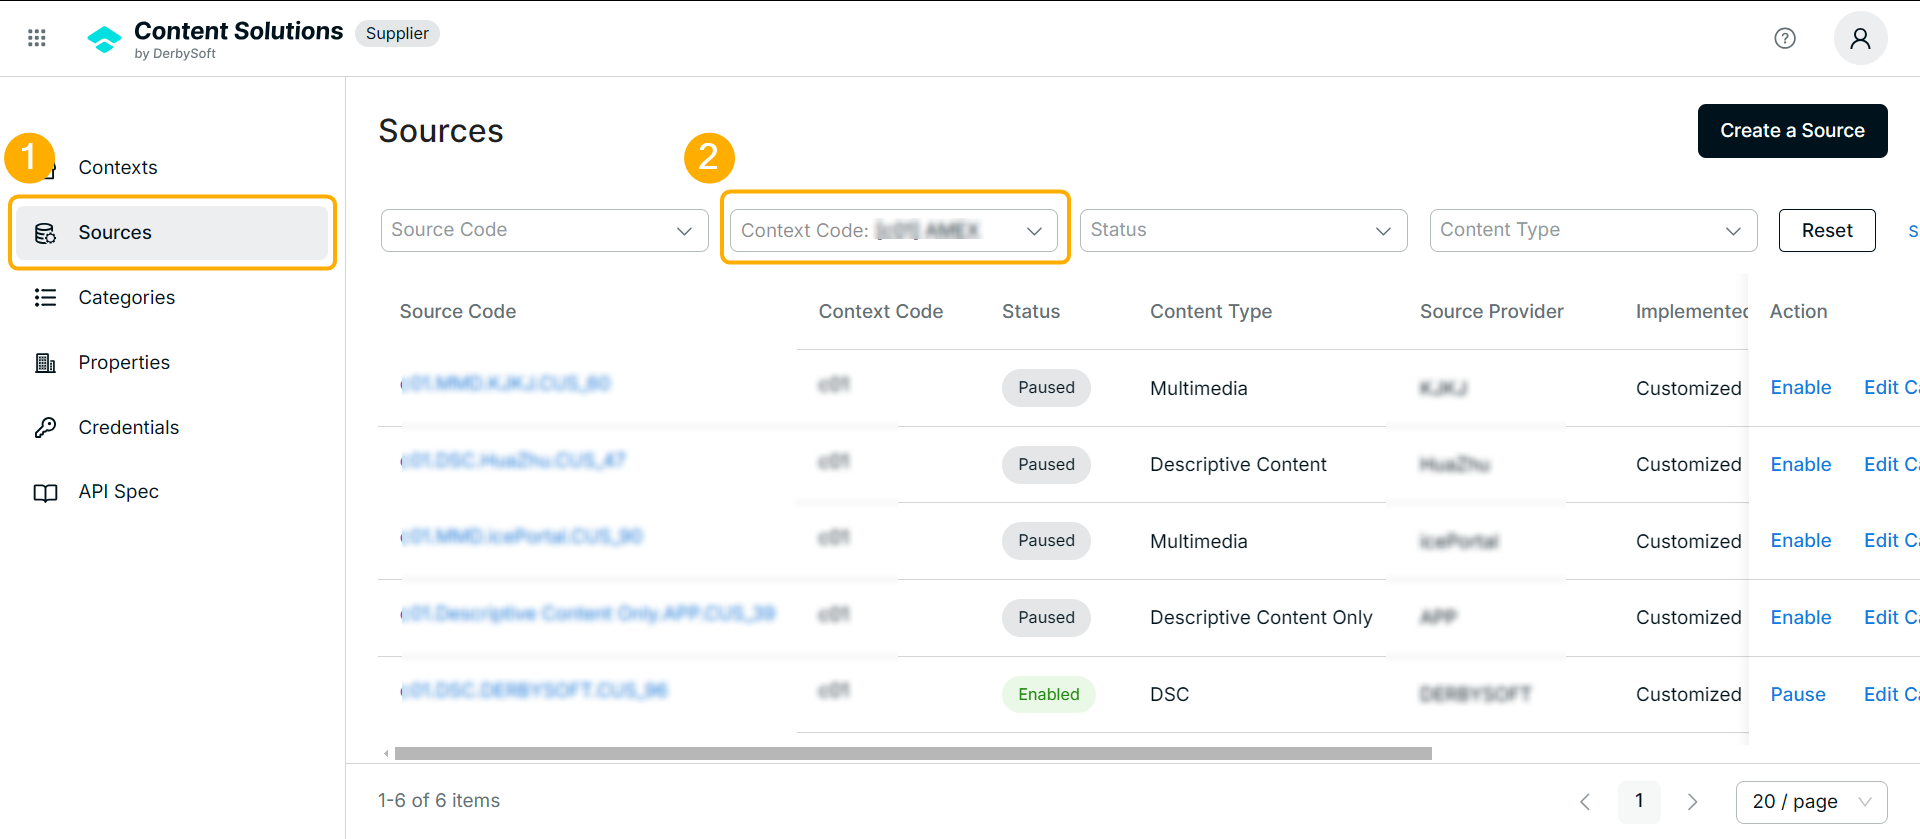Open the DERBYSOFT source code link
This screenshot has height=839, width=1920.
[x=534, y=690]
